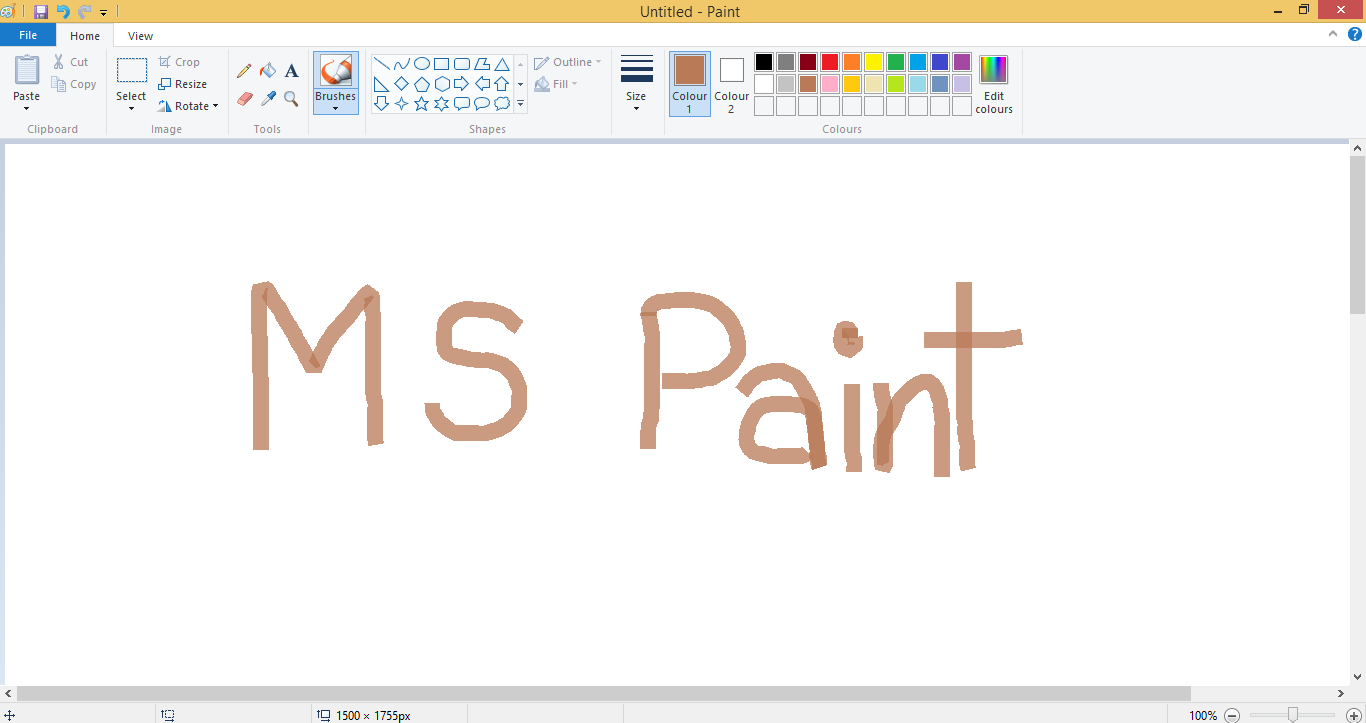Switch to the View tab

[140, 36]
